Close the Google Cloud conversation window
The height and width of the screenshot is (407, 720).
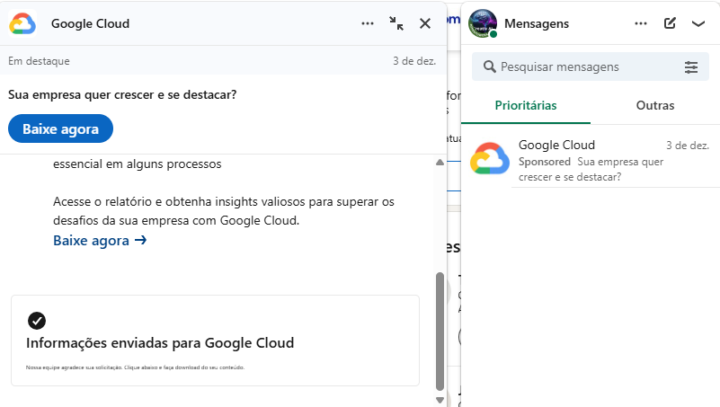pos(425,23)
